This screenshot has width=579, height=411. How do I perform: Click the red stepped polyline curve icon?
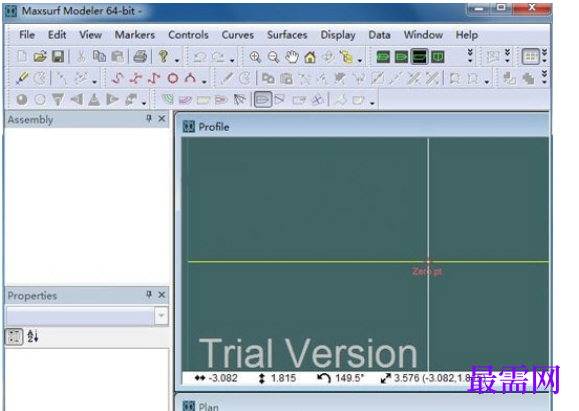click(x=154, y=78)
